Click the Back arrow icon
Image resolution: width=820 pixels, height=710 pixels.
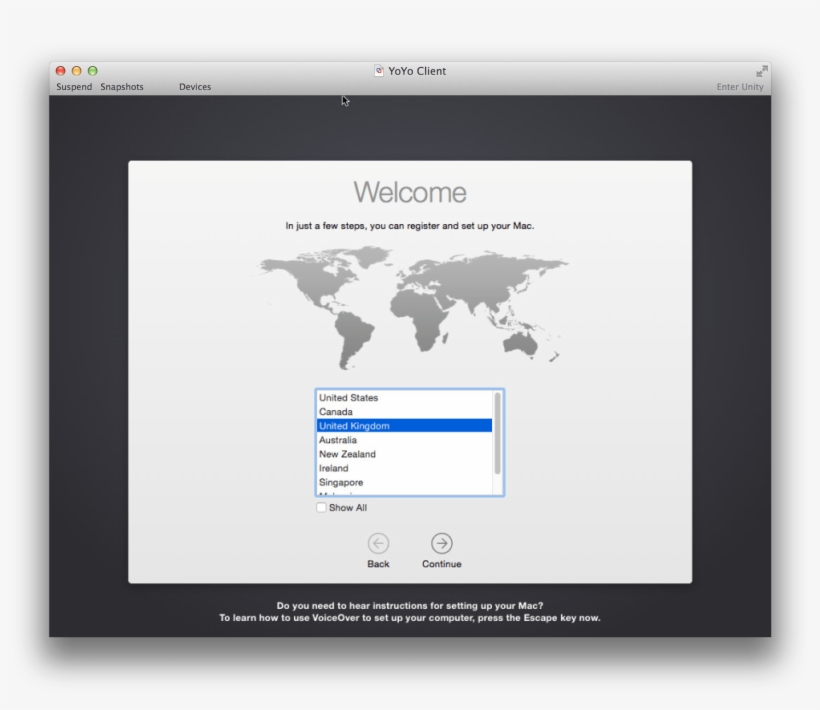(x=378, y=543)
